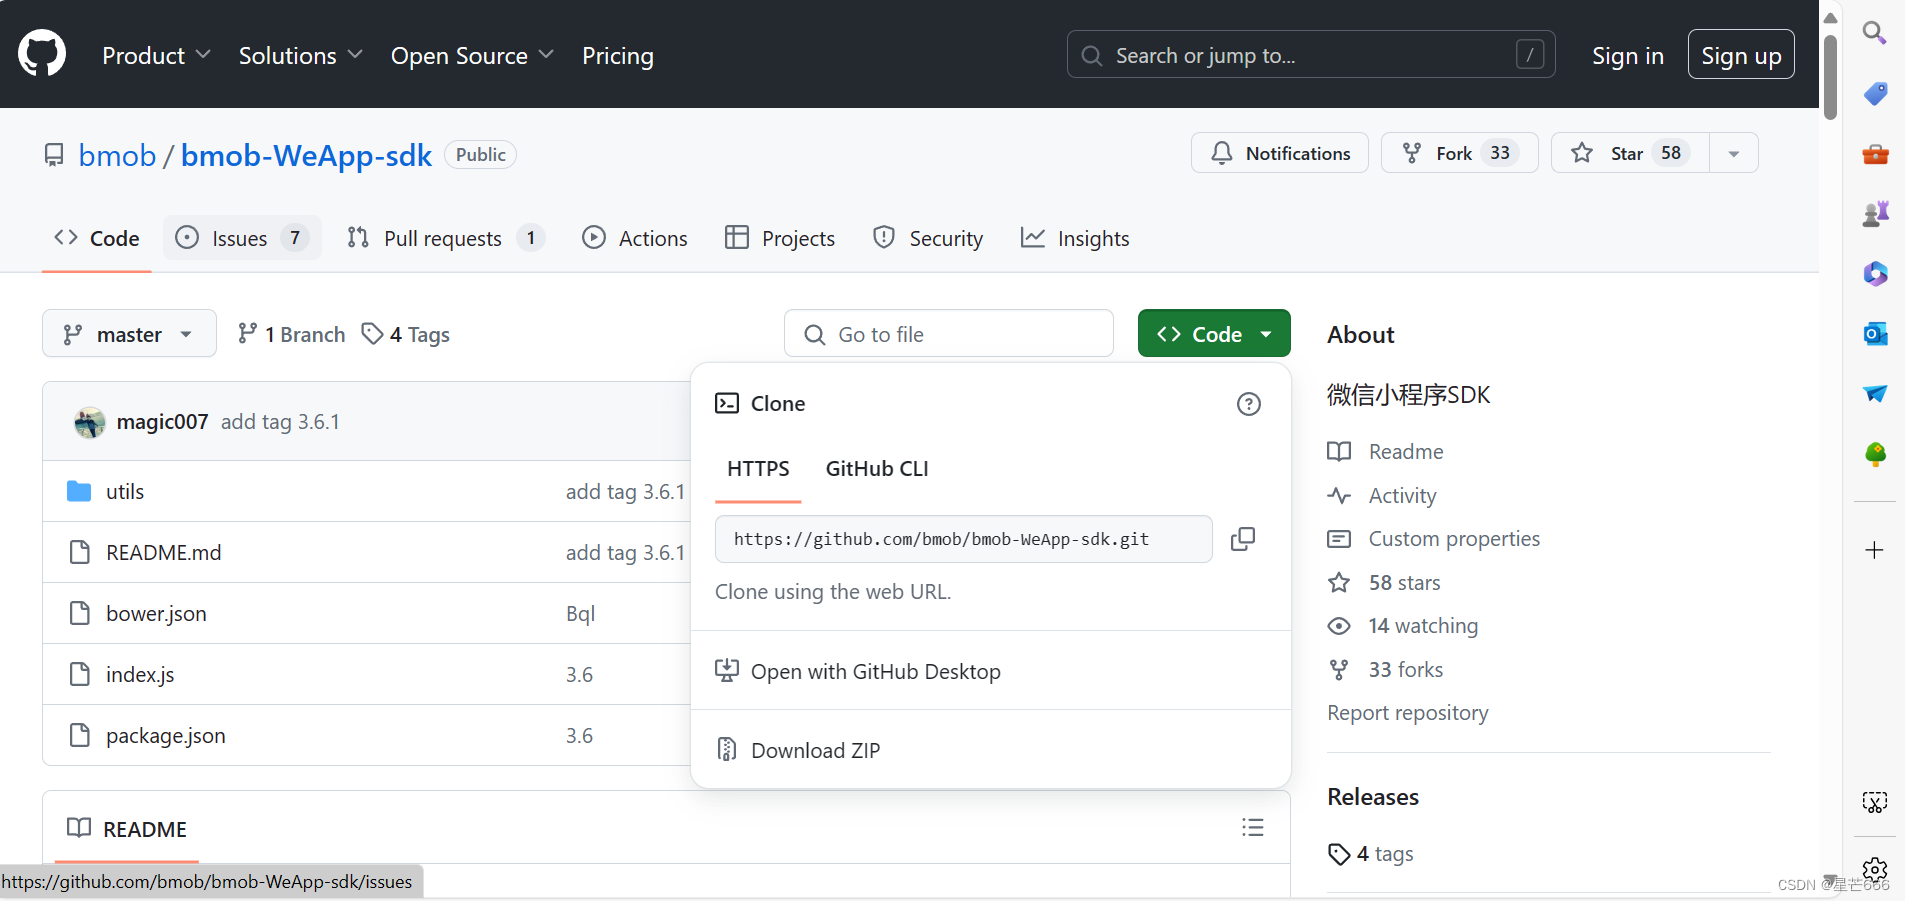Open the Security tab
This screenshot has height=901, width=1905.
pos(928,238)
